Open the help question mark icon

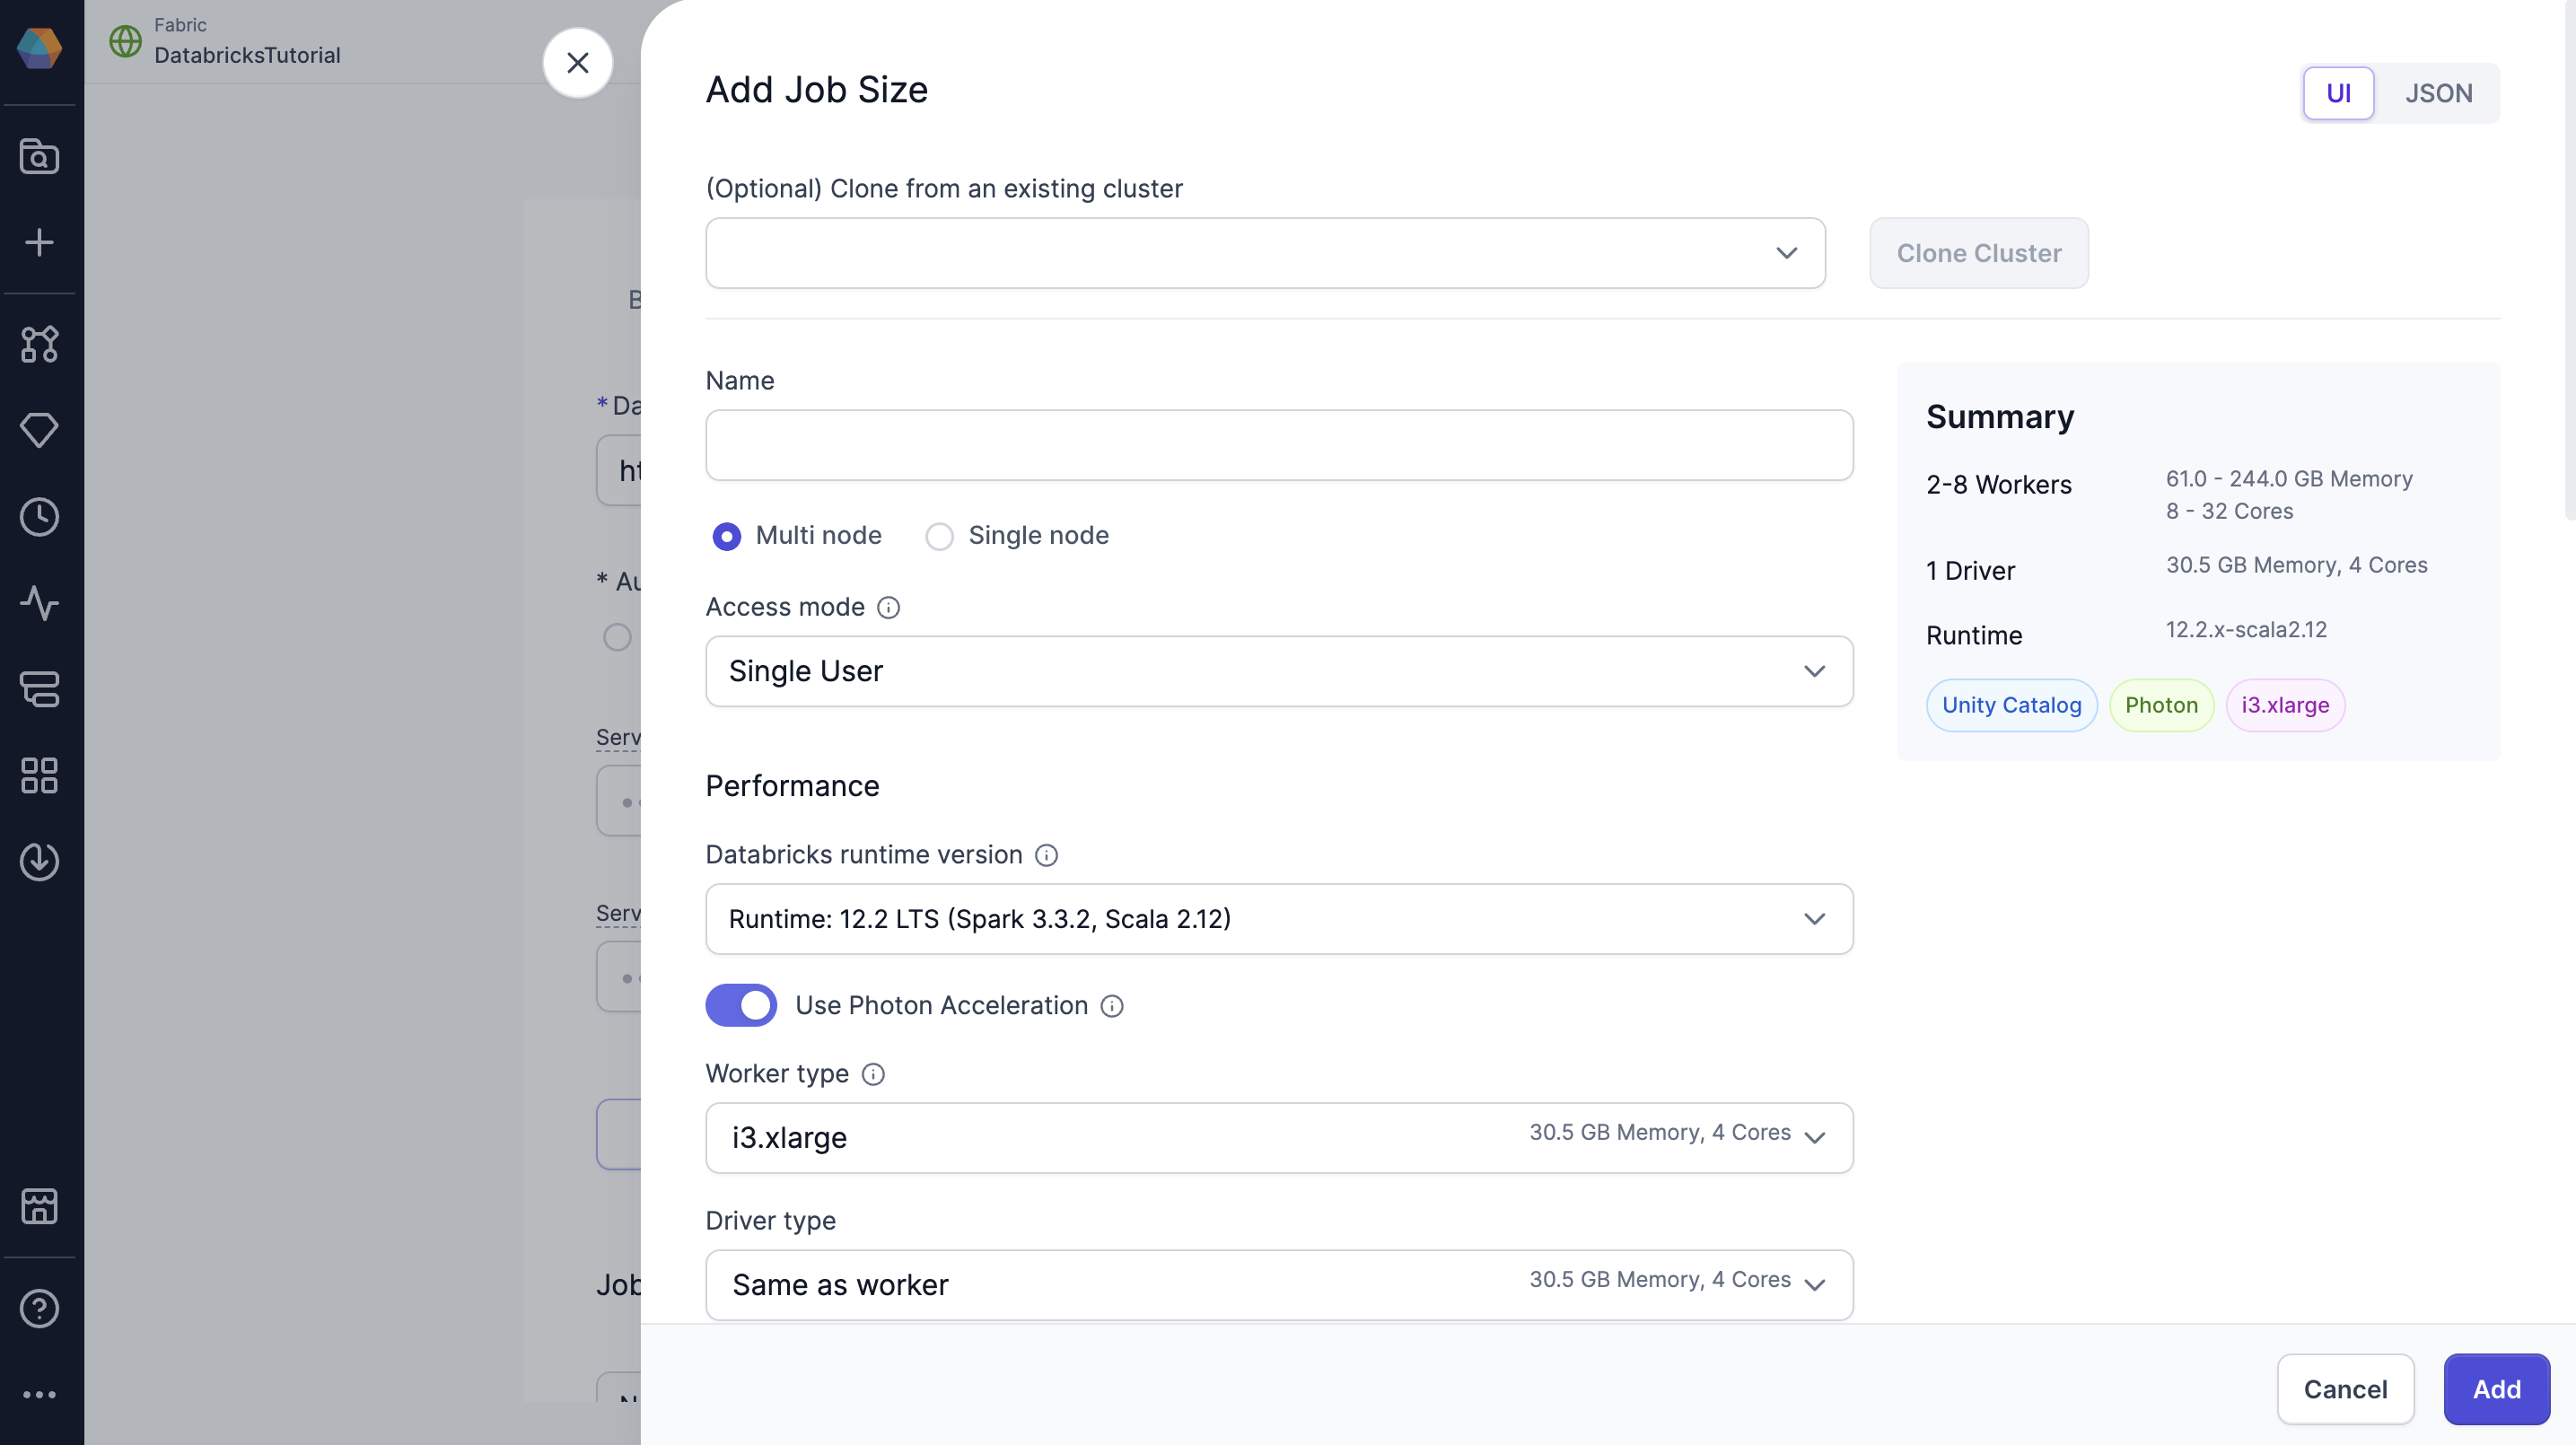tap(40, 1309)
